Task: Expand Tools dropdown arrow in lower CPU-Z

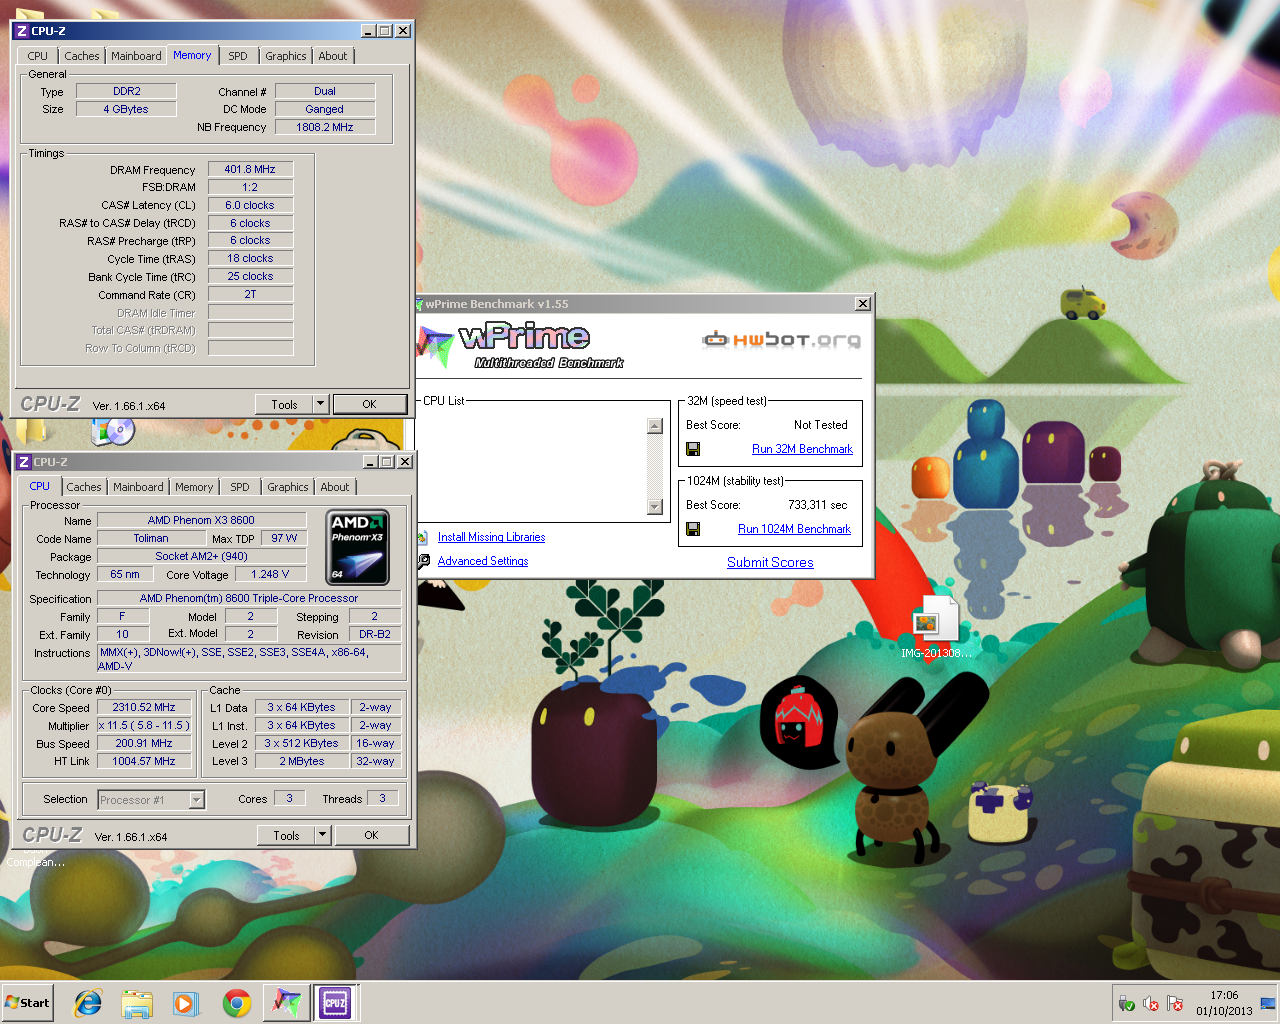Action: pos(323,835)
